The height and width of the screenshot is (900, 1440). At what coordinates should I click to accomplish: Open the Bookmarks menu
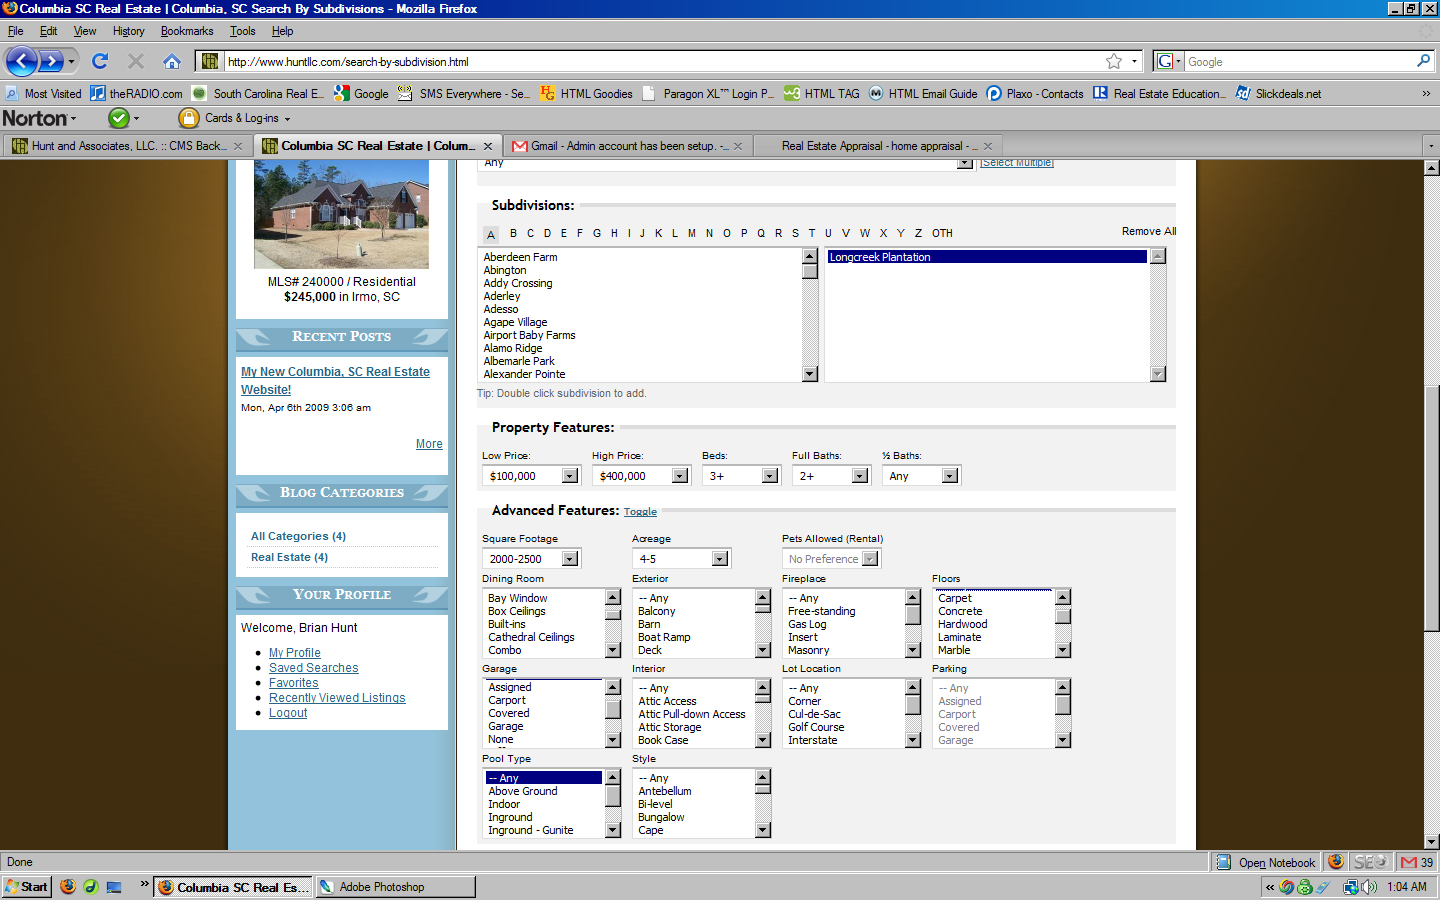pos(187,31)
